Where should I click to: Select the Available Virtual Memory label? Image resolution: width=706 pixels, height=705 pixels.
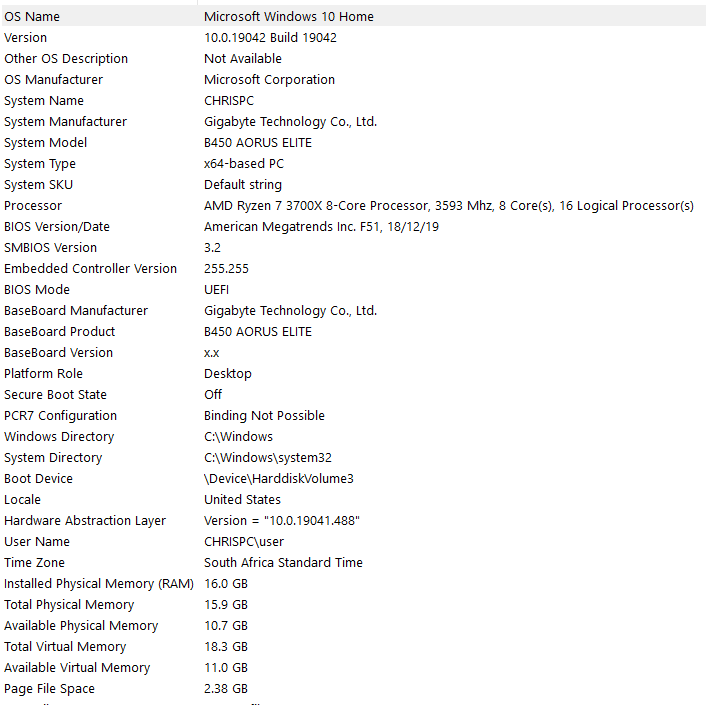click(77, 668)
